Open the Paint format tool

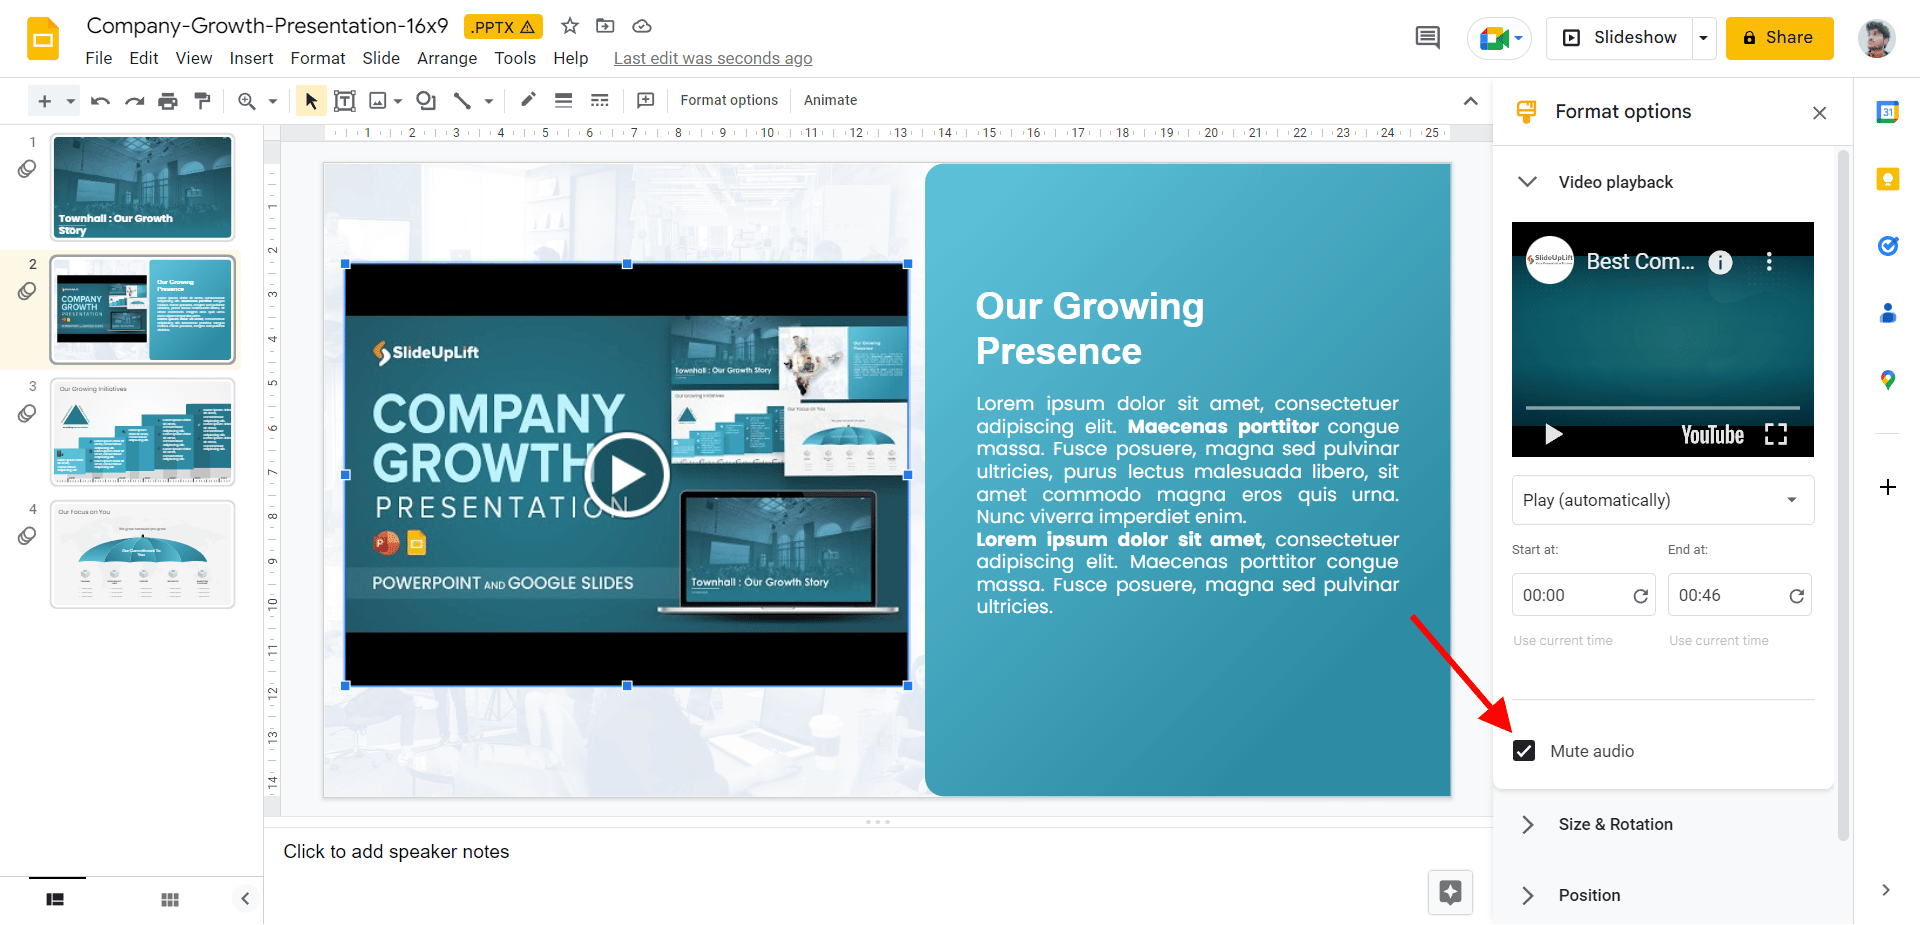pos(203,100)
